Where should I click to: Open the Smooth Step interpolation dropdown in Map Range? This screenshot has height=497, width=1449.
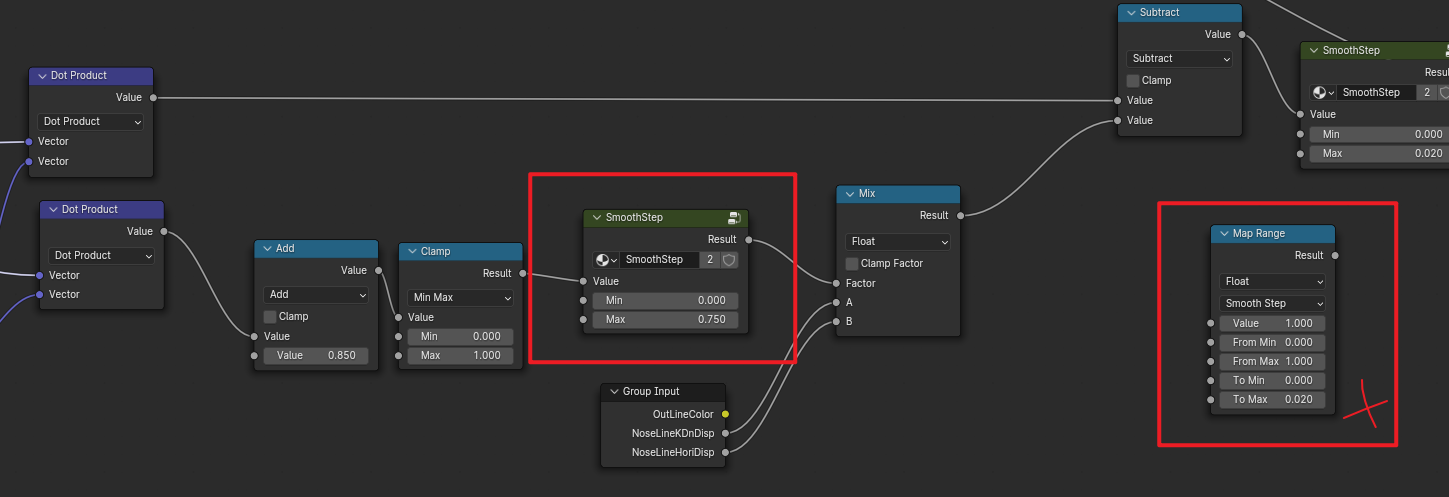1272,303
